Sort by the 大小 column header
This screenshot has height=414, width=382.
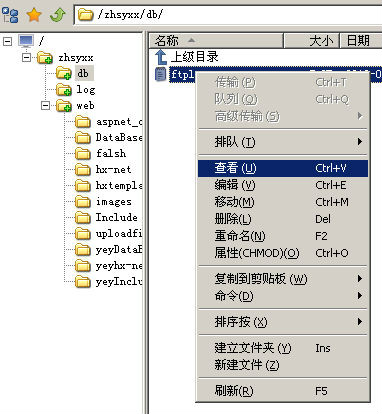click(x=311, y=41)
